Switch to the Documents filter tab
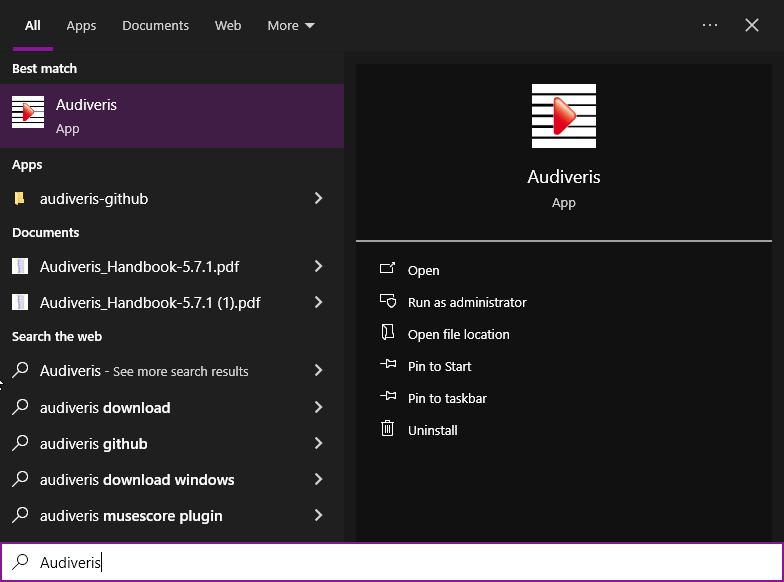 [x=155, y=25]
